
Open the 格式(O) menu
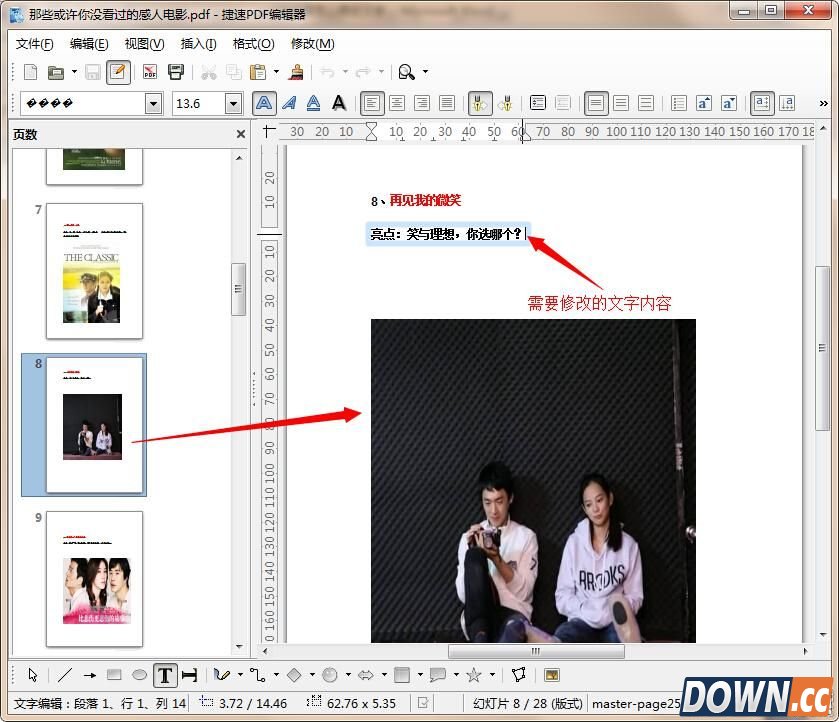[x=253, y=44]
